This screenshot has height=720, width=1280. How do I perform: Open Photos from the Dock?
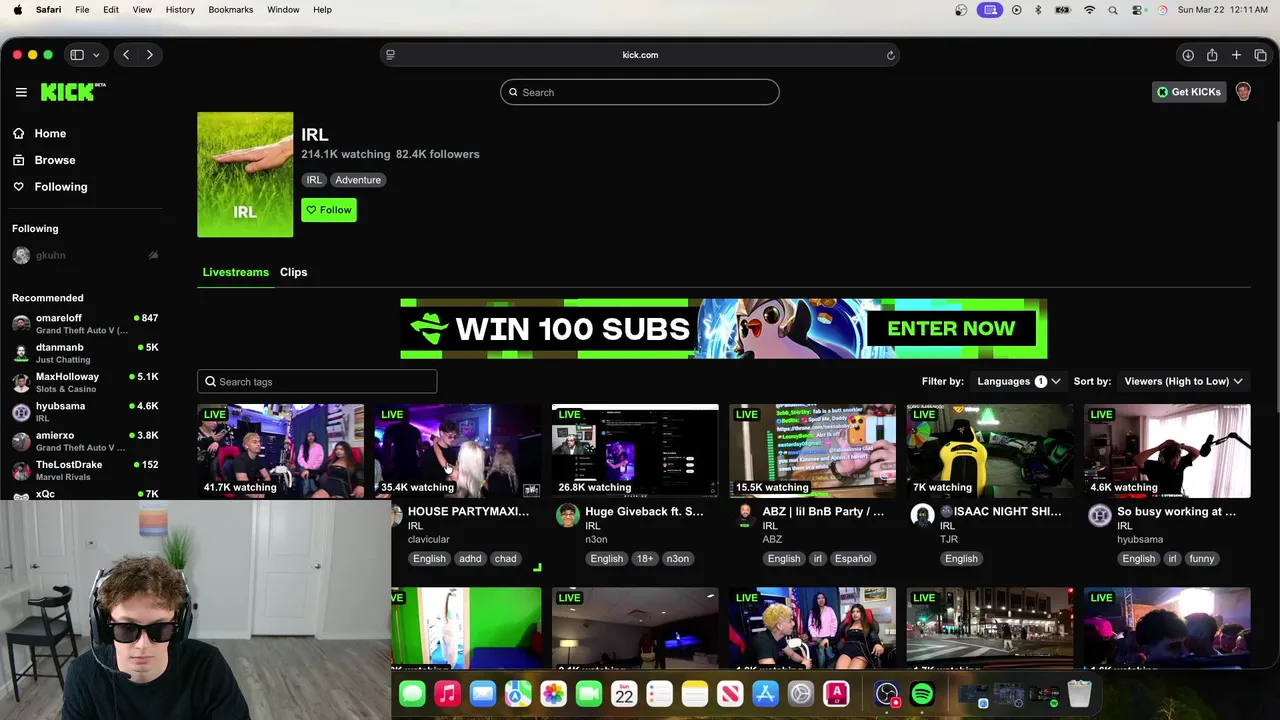click(553, 694)
